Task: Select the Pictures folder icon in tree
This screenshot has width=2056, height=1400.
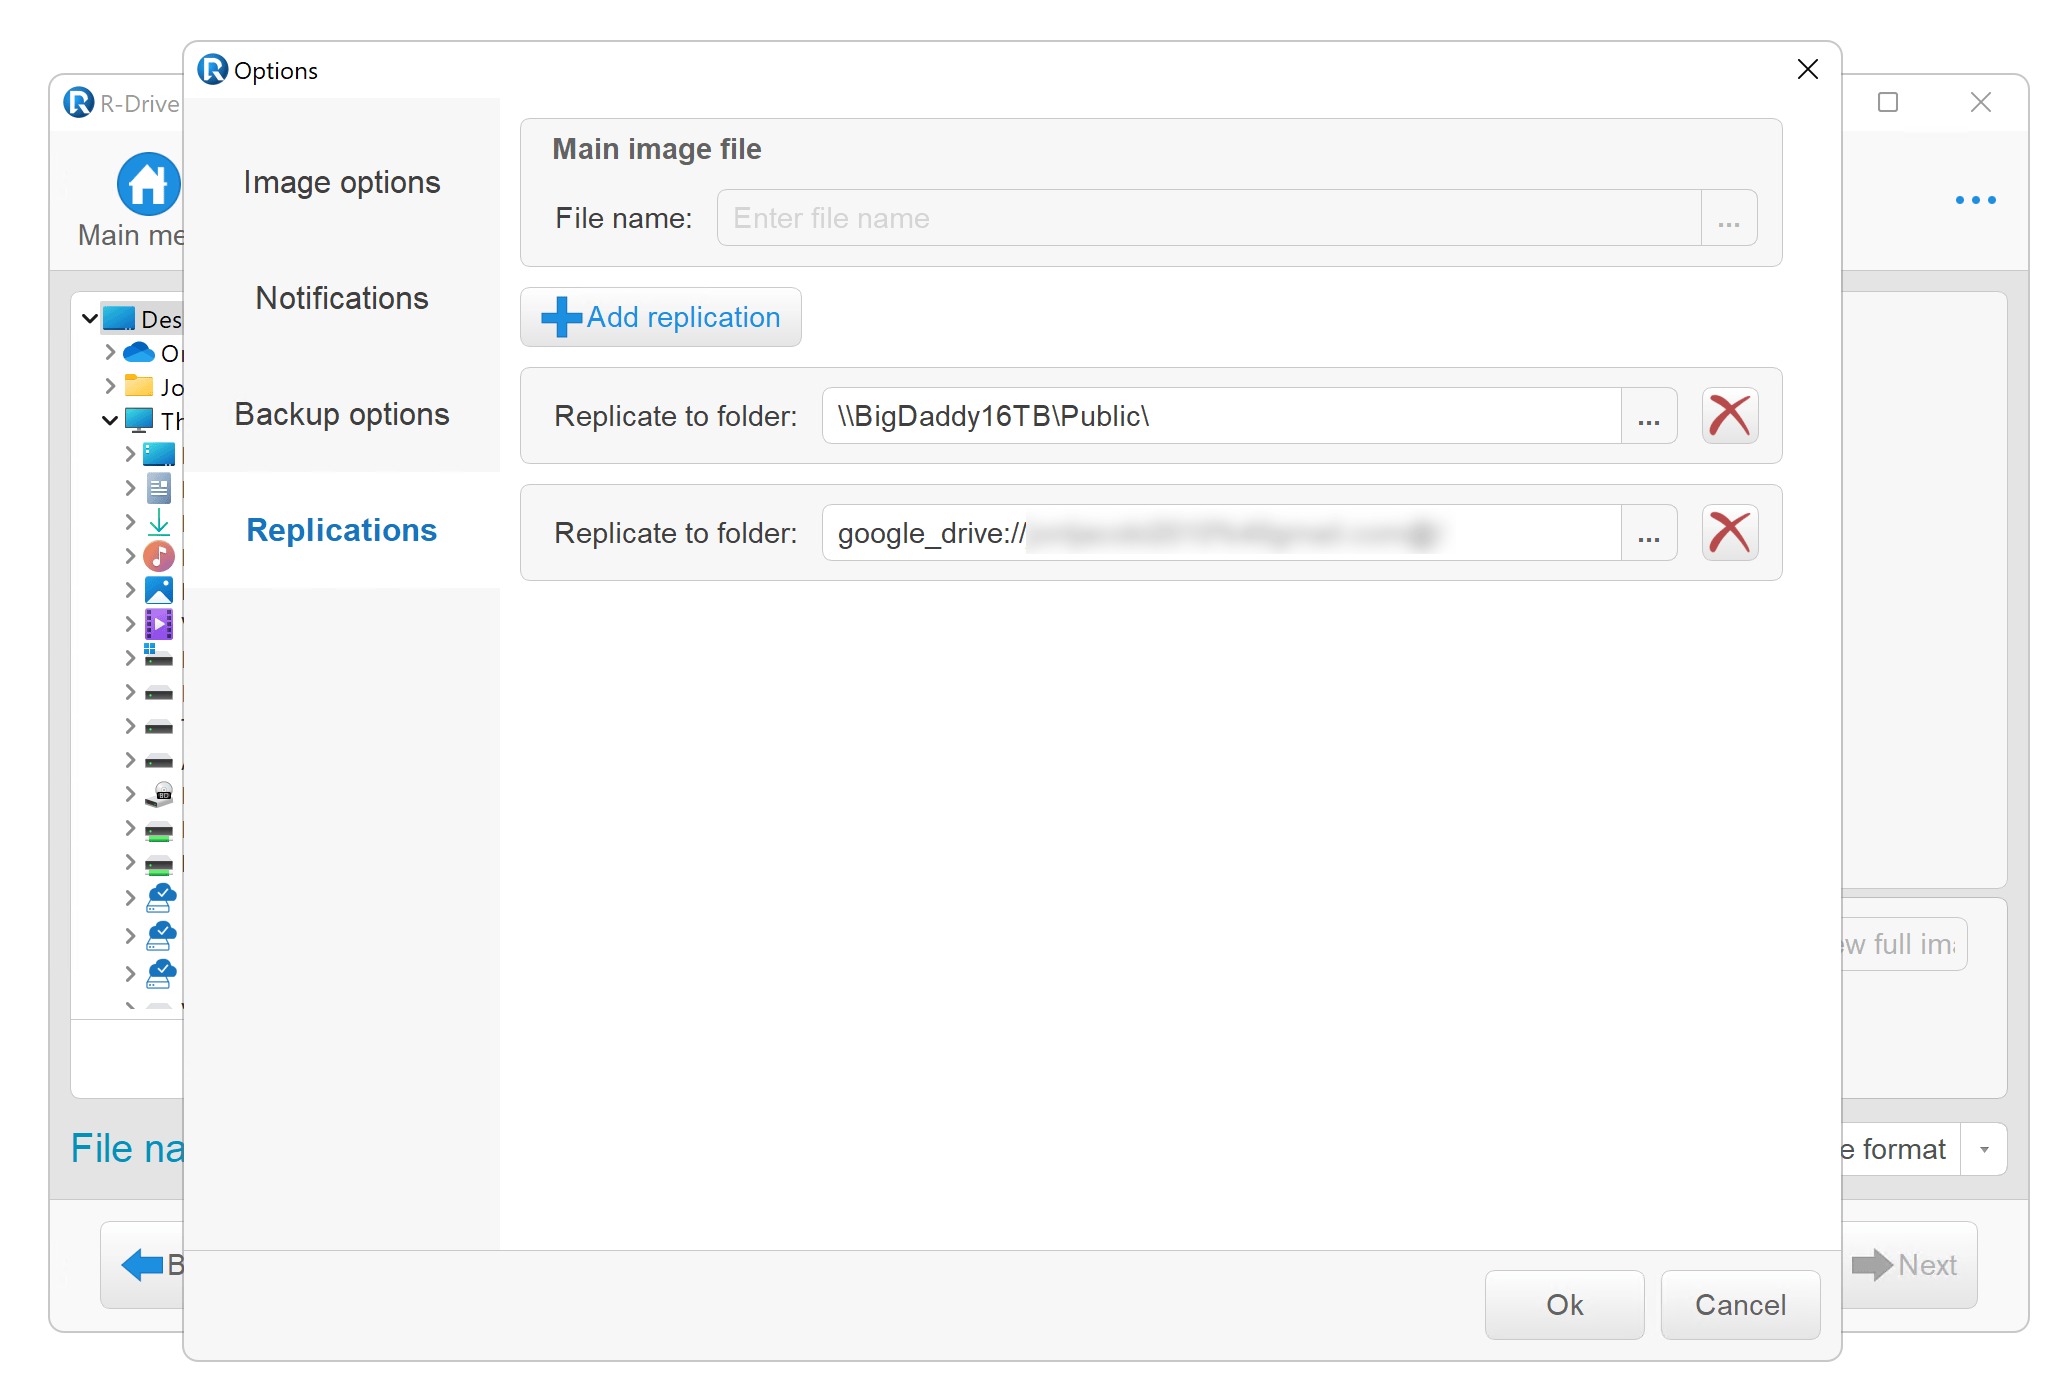Action: coord(159,590)
